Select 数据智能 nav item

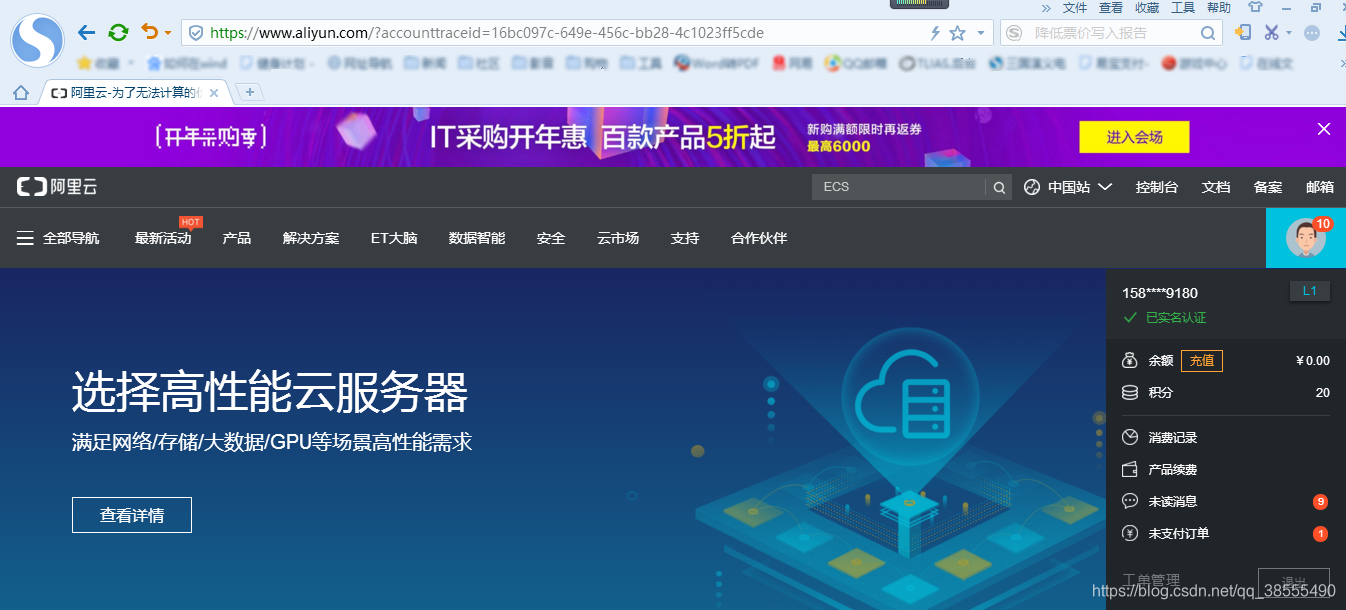point(477,238)
